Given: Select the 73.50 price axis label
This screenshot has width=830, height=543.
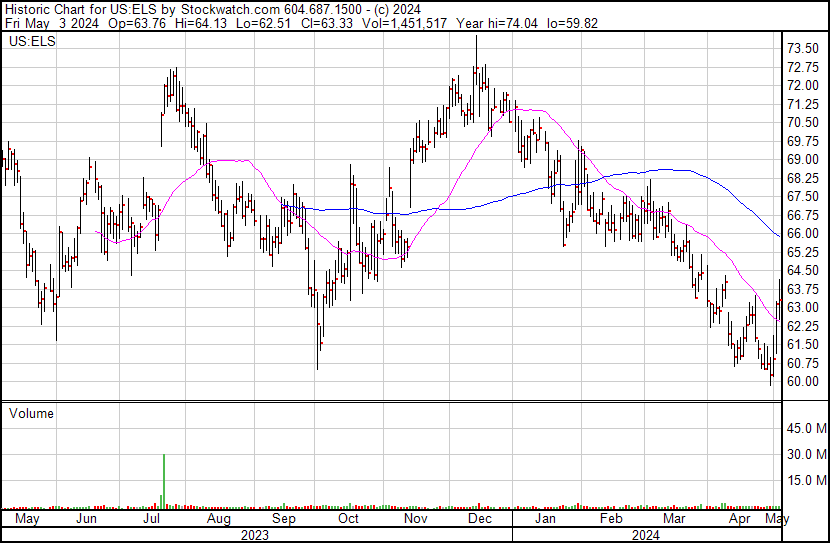Looking at the screenshot, I should (804, 49).
